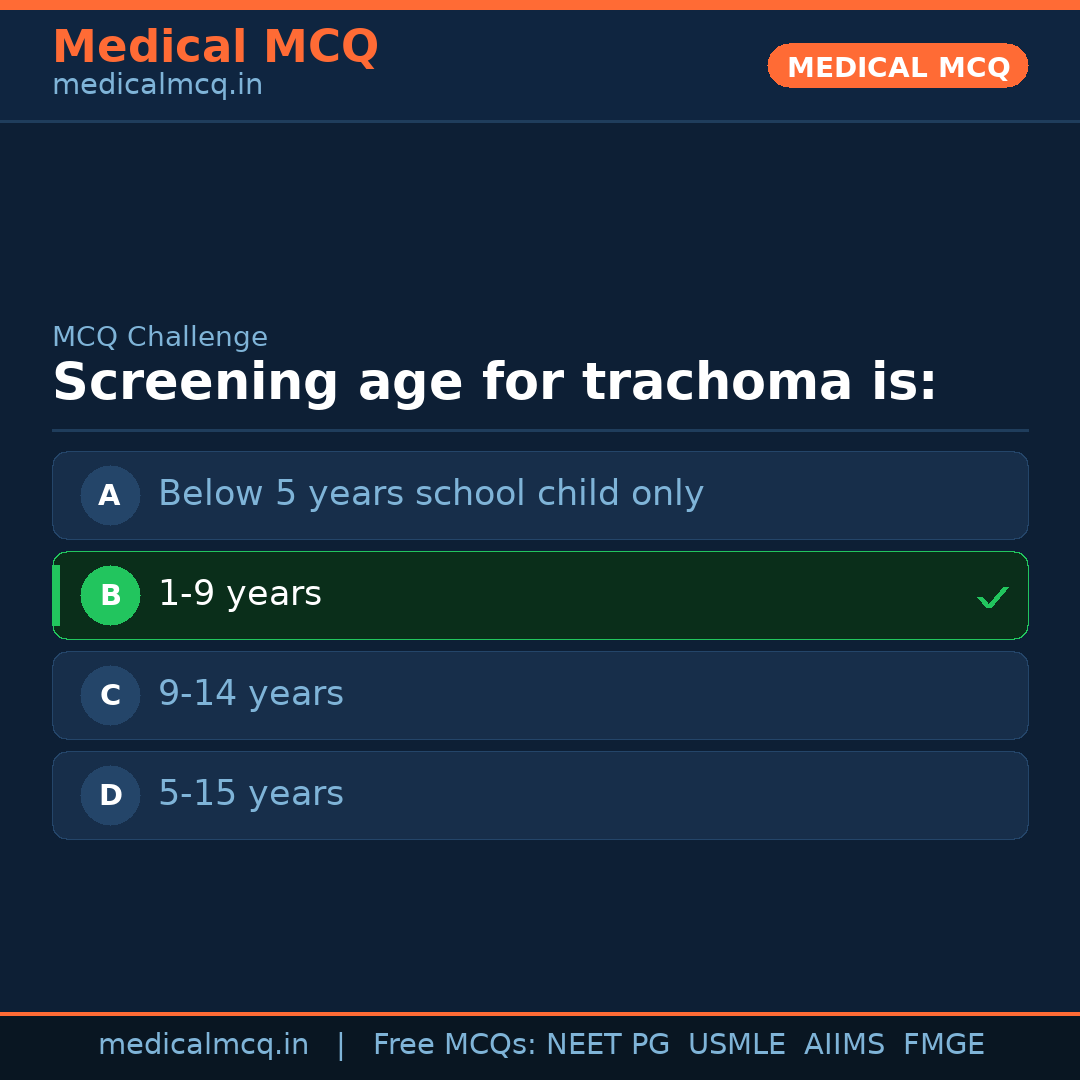Select the letter circle C badge
This screenshot has height=1080, width=1080.
tap(110, 695)
